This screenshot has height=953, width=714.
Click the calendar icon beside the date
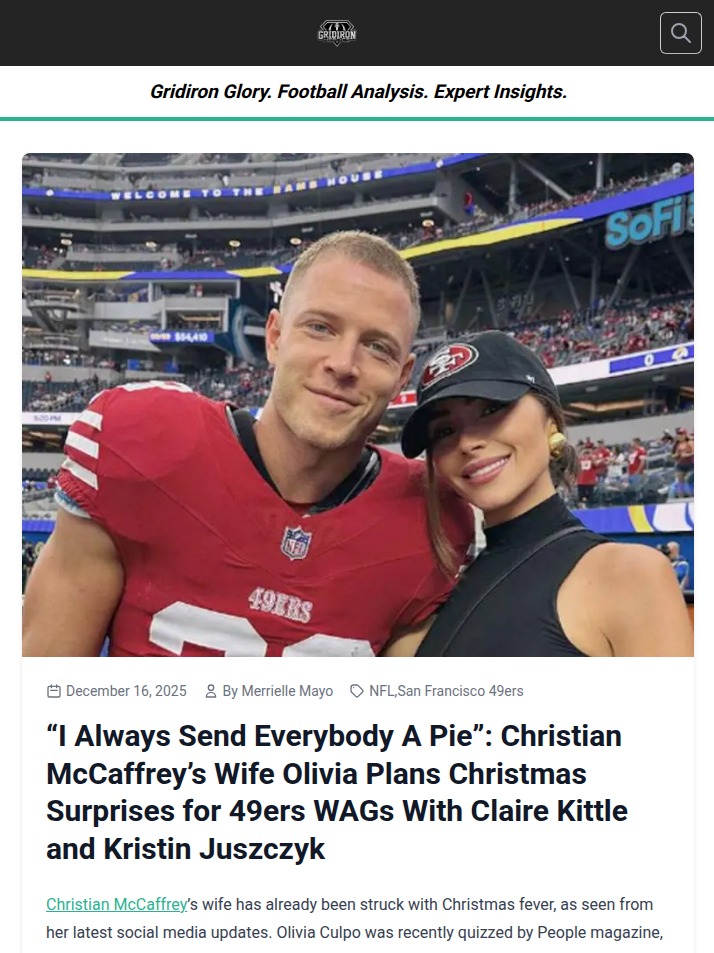pos(54,691)
